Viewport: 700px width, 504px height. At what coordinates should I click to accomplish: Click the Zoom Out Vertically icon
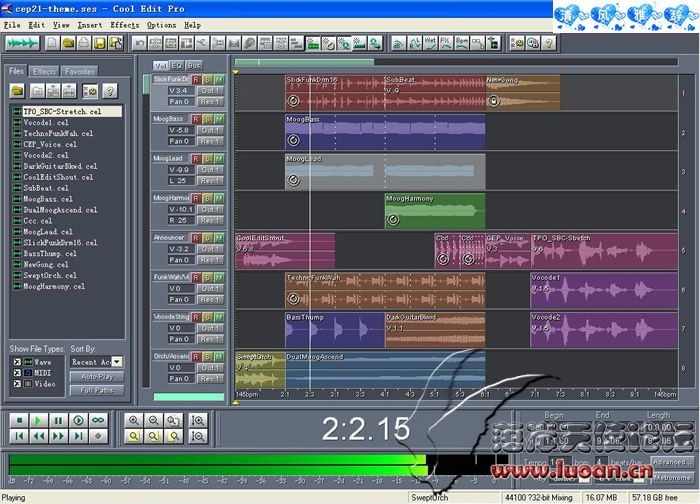(x=198, y=436)
